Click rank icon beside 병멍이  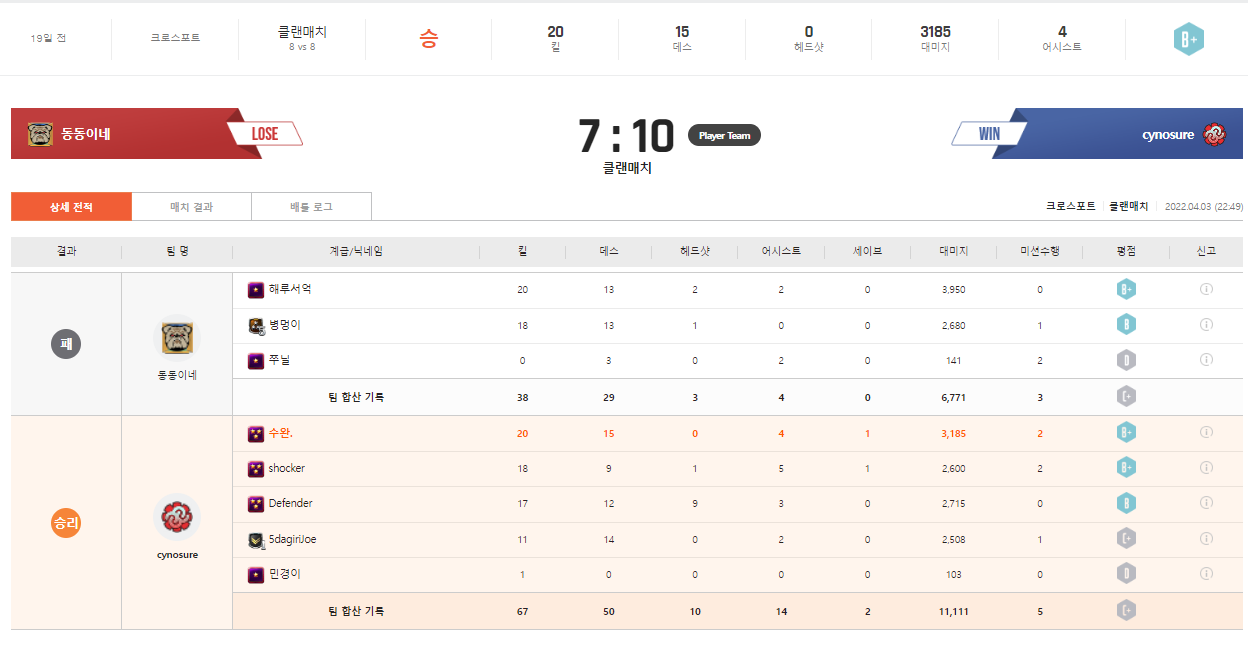[256, 326]
